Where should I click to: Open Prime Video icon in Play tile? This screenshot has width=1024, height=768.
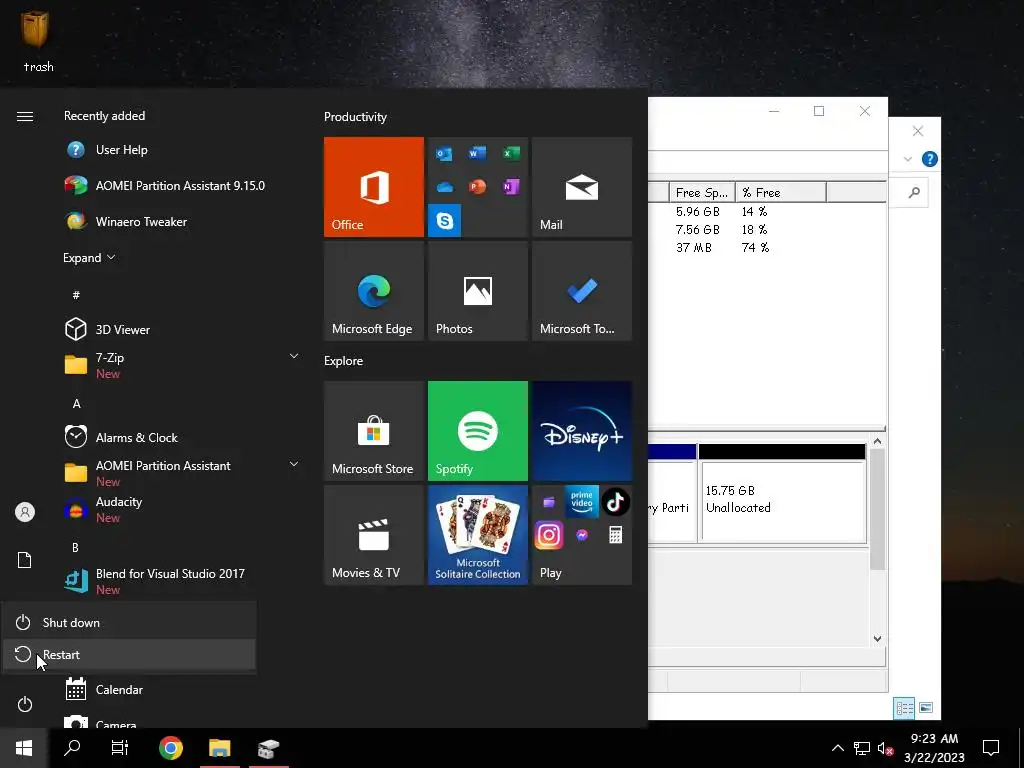tap(582, 502)
